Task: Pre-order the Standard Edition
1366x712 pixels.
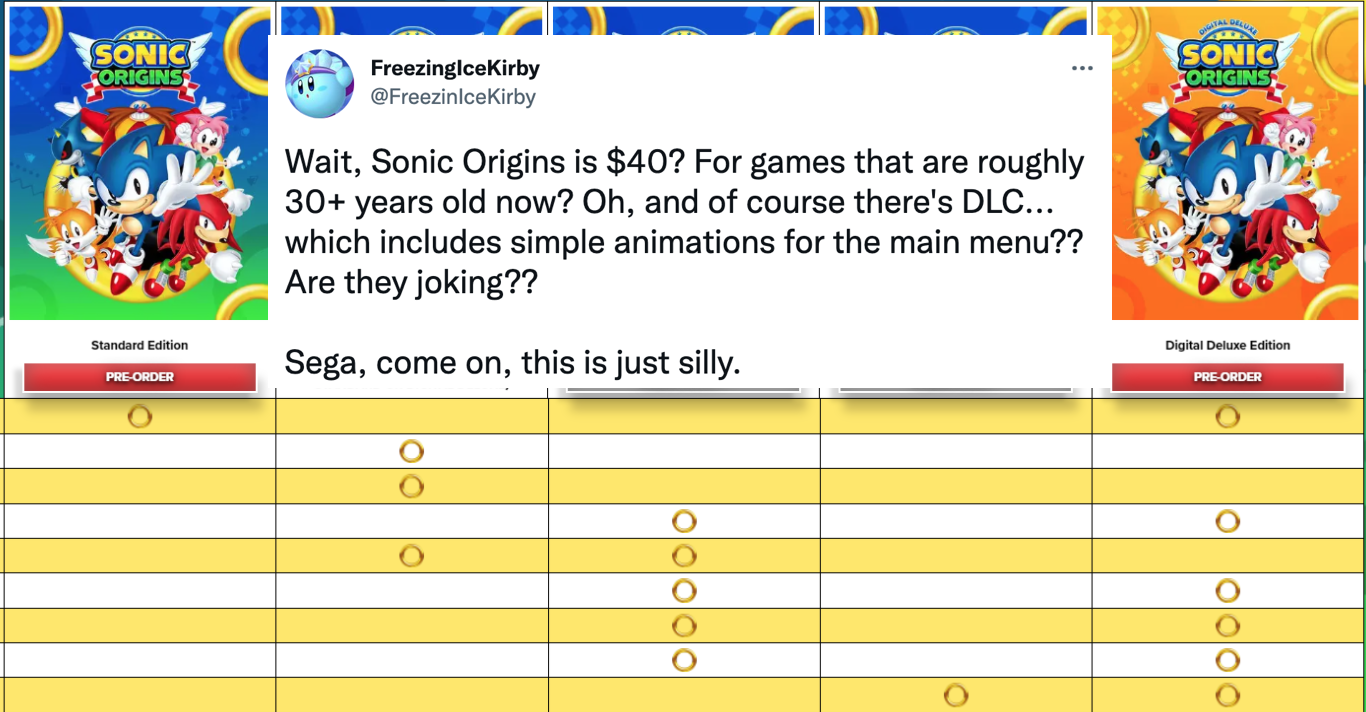Action: (138, 377)
